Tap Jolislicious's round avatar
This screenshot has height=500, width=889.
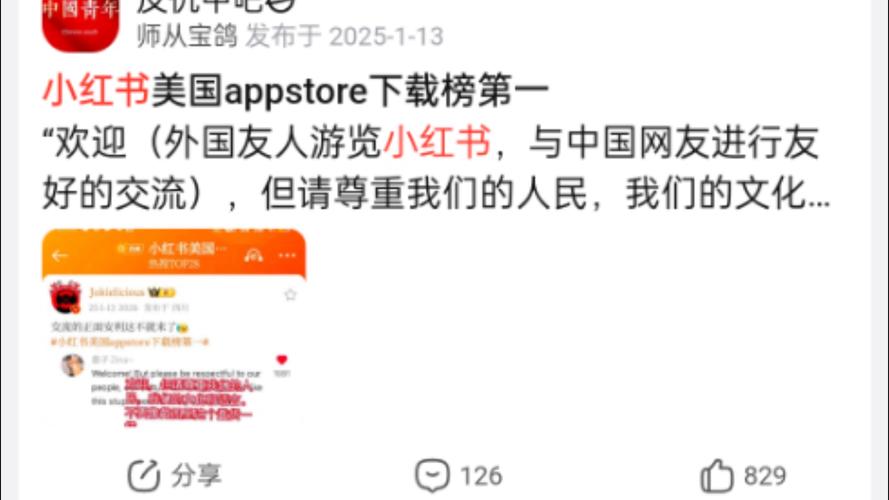pos(66,297)
